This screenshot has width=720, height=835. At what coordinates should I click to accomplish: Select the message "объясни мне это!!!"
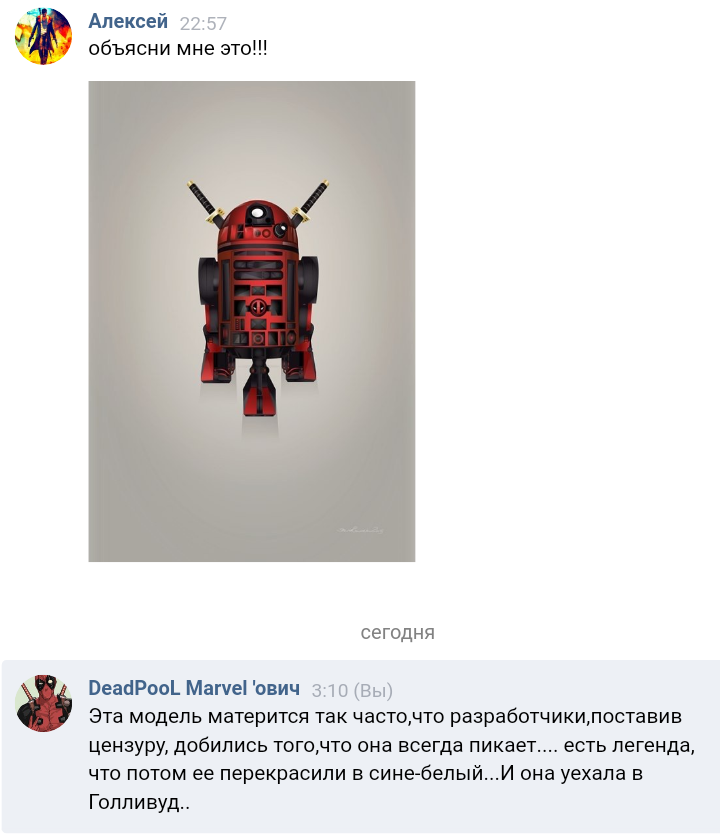click(178, 48)
